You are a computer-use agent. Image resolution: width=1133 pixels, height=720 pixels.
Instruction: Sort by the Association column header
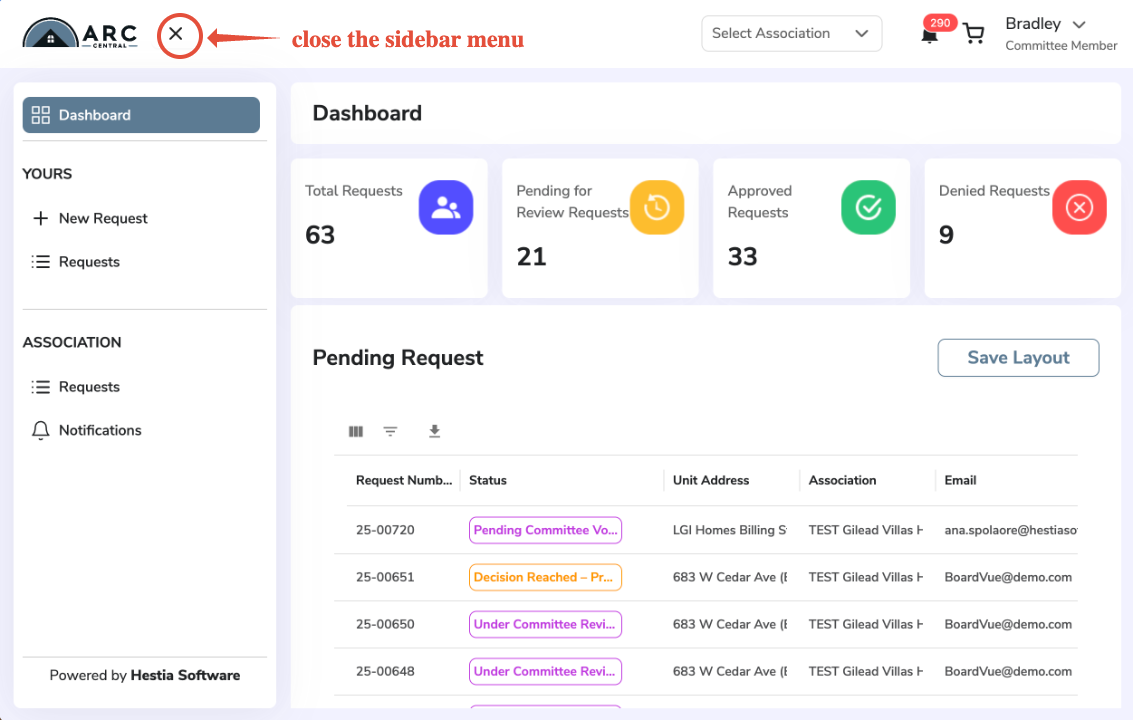point(842,480)
